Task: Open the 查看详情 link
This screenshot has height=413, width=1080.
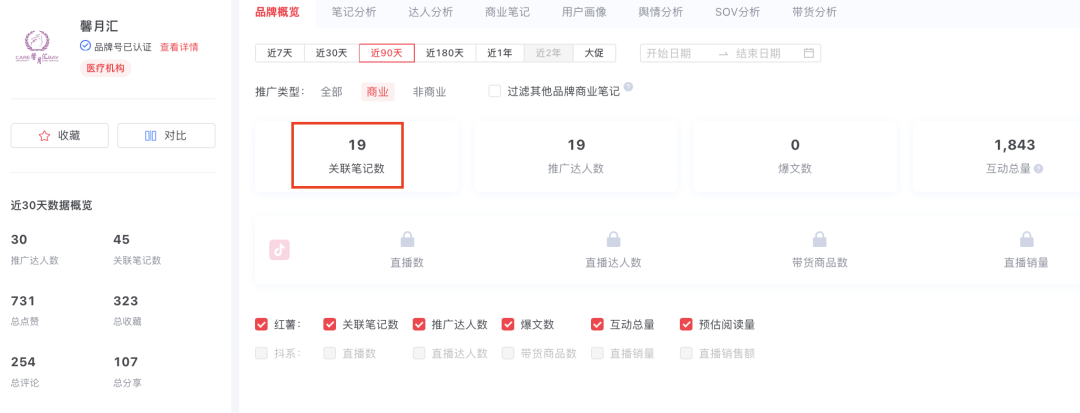Action: click(x=179, y=47)
